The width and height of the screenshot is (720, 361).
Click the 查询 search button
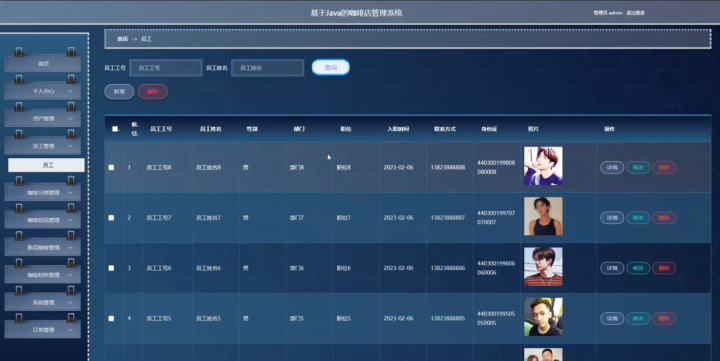click(331, 68)
